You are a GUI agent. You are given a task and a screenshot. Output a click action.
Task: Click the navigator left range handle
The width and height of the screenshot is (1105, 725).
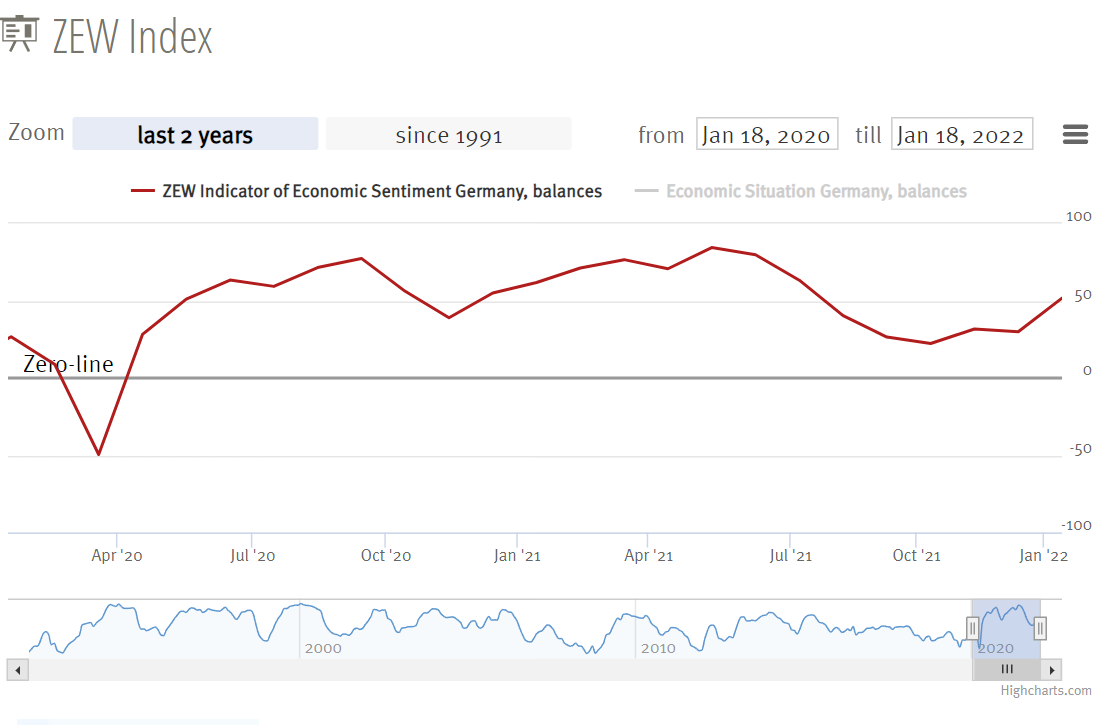(x=972, y=628)
